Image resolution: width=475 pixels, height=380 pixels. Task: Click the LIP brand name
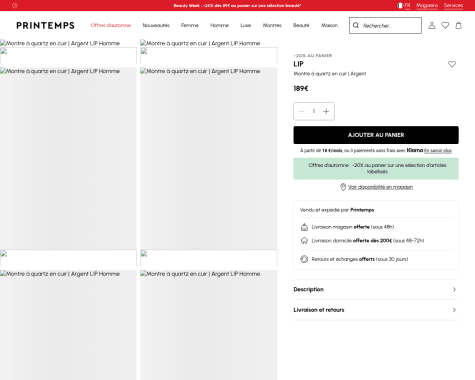pyautogui.click(x=298, y=64)
